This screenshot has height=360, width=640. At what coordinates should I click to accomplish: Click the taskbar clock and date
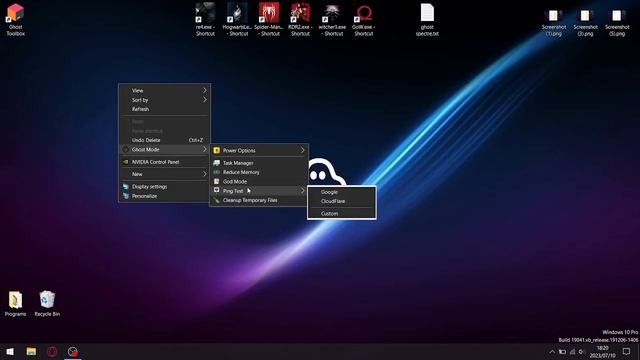(x=602, y=352)
